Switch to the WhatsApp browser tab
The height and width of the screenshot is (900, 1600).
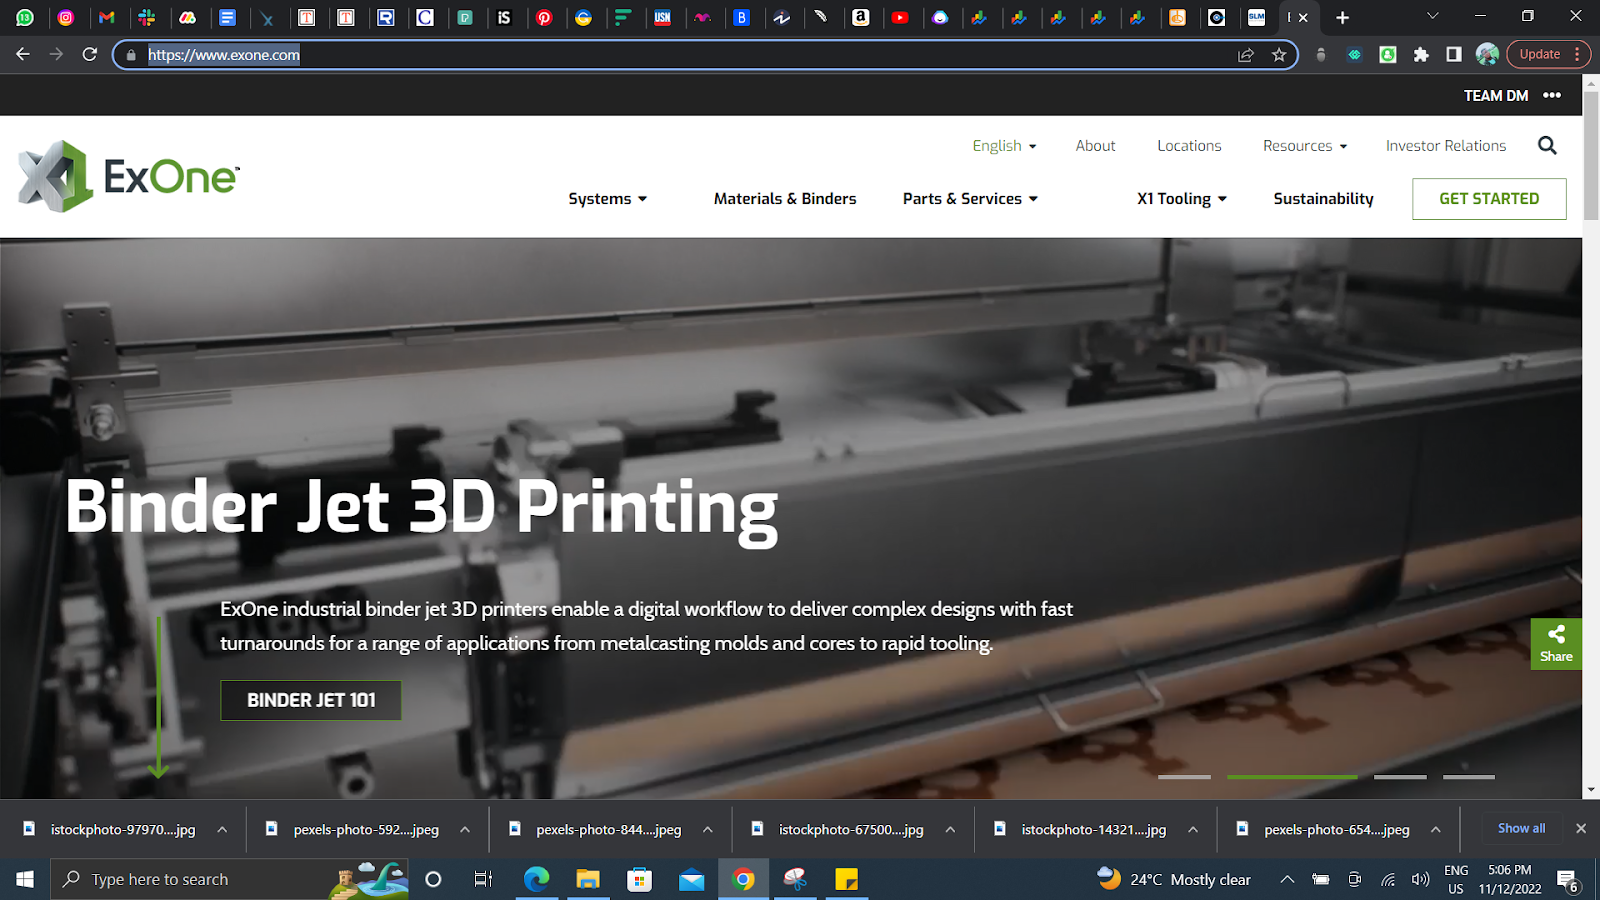coord(25,17)
